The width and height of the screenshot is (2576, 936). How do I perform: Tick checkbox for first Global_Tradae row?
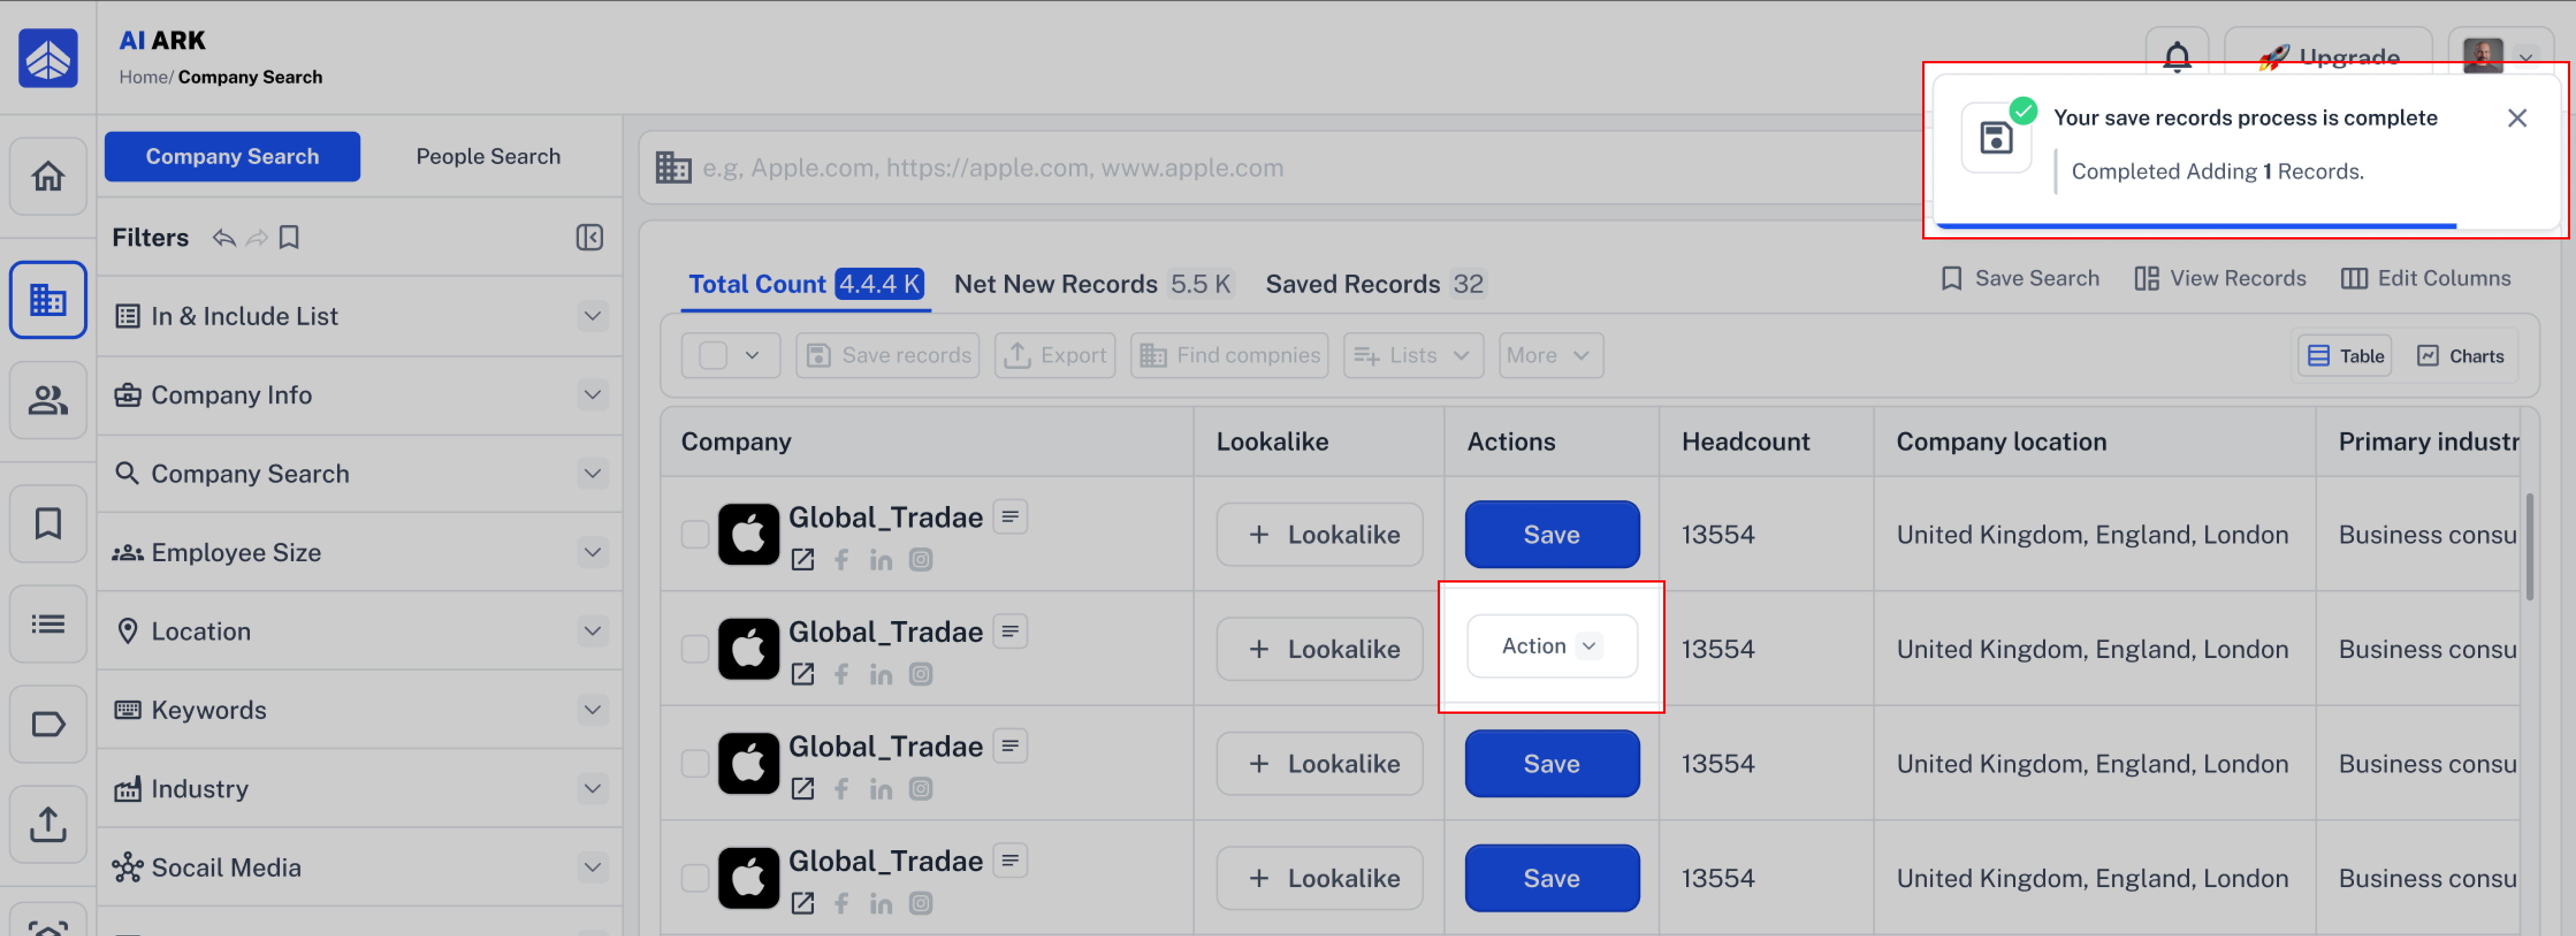(x=695, y=534)
